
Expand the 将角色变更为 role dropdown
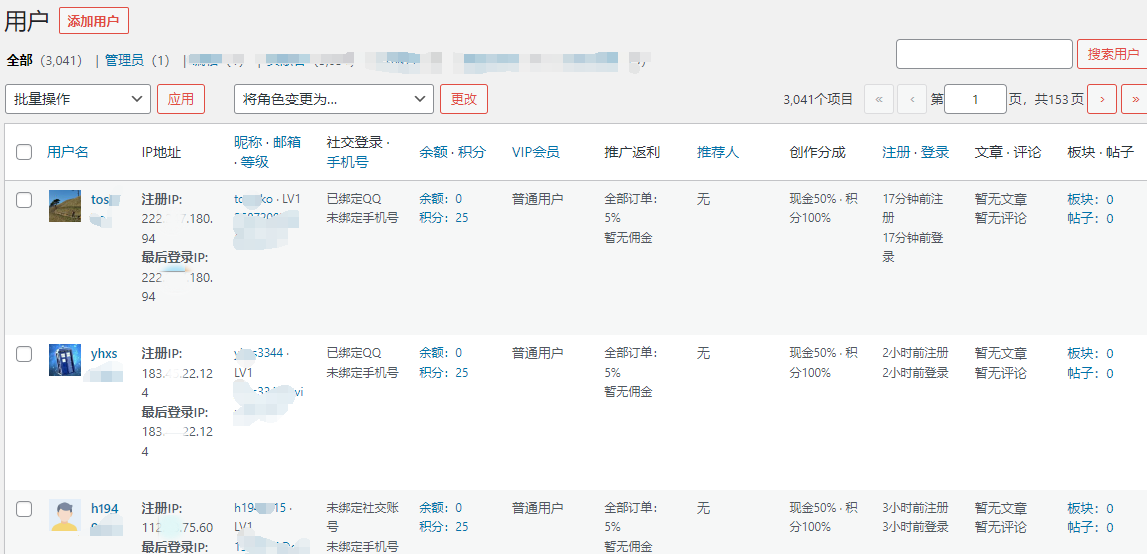(x=334, y=99)
